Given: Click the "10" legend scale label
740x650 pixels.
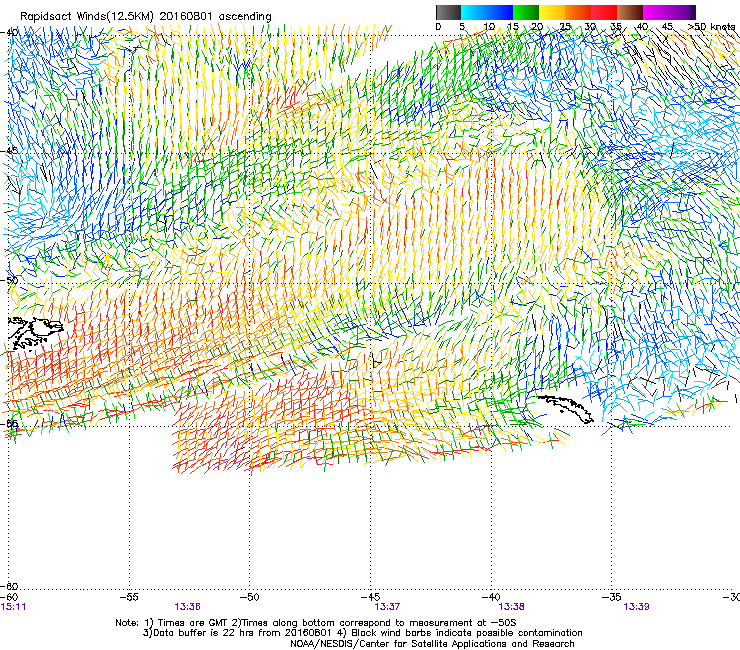Looking at the screenshot, I should pyautogui.click(x=489, y=26).
